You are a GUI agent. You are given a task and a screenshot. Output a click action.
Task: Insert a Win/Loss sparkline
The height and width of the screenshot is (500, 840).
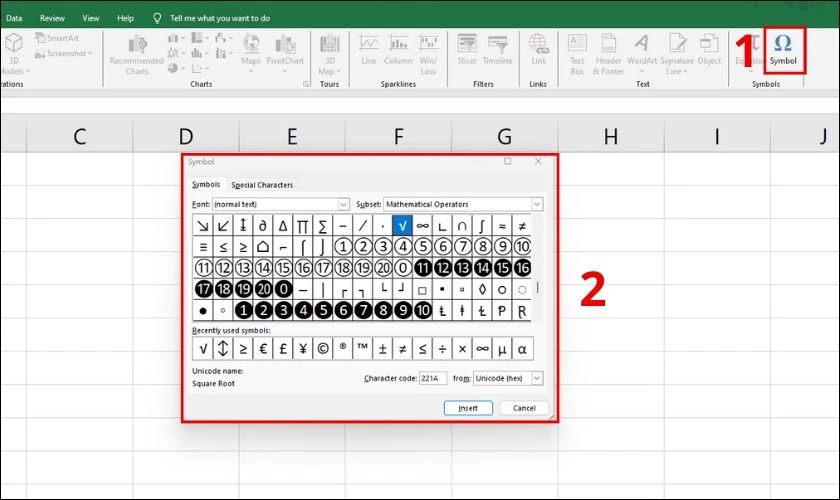tap(428, 55)
